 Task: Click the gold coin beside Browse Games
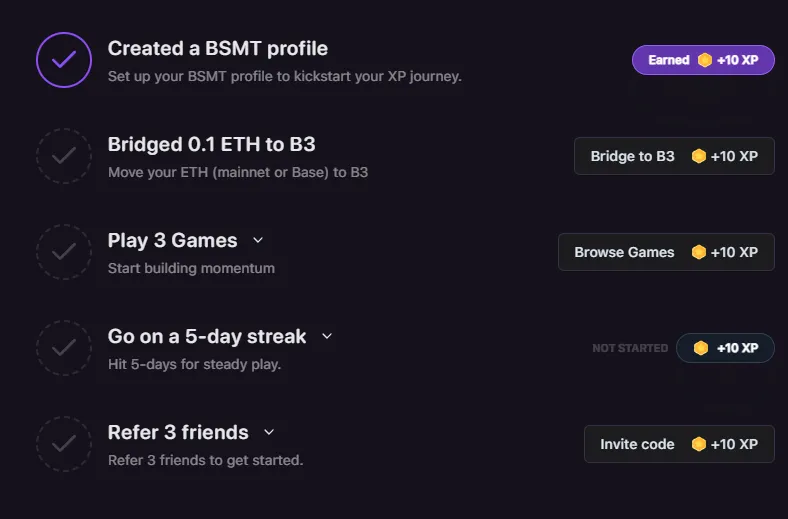(699, 252)
